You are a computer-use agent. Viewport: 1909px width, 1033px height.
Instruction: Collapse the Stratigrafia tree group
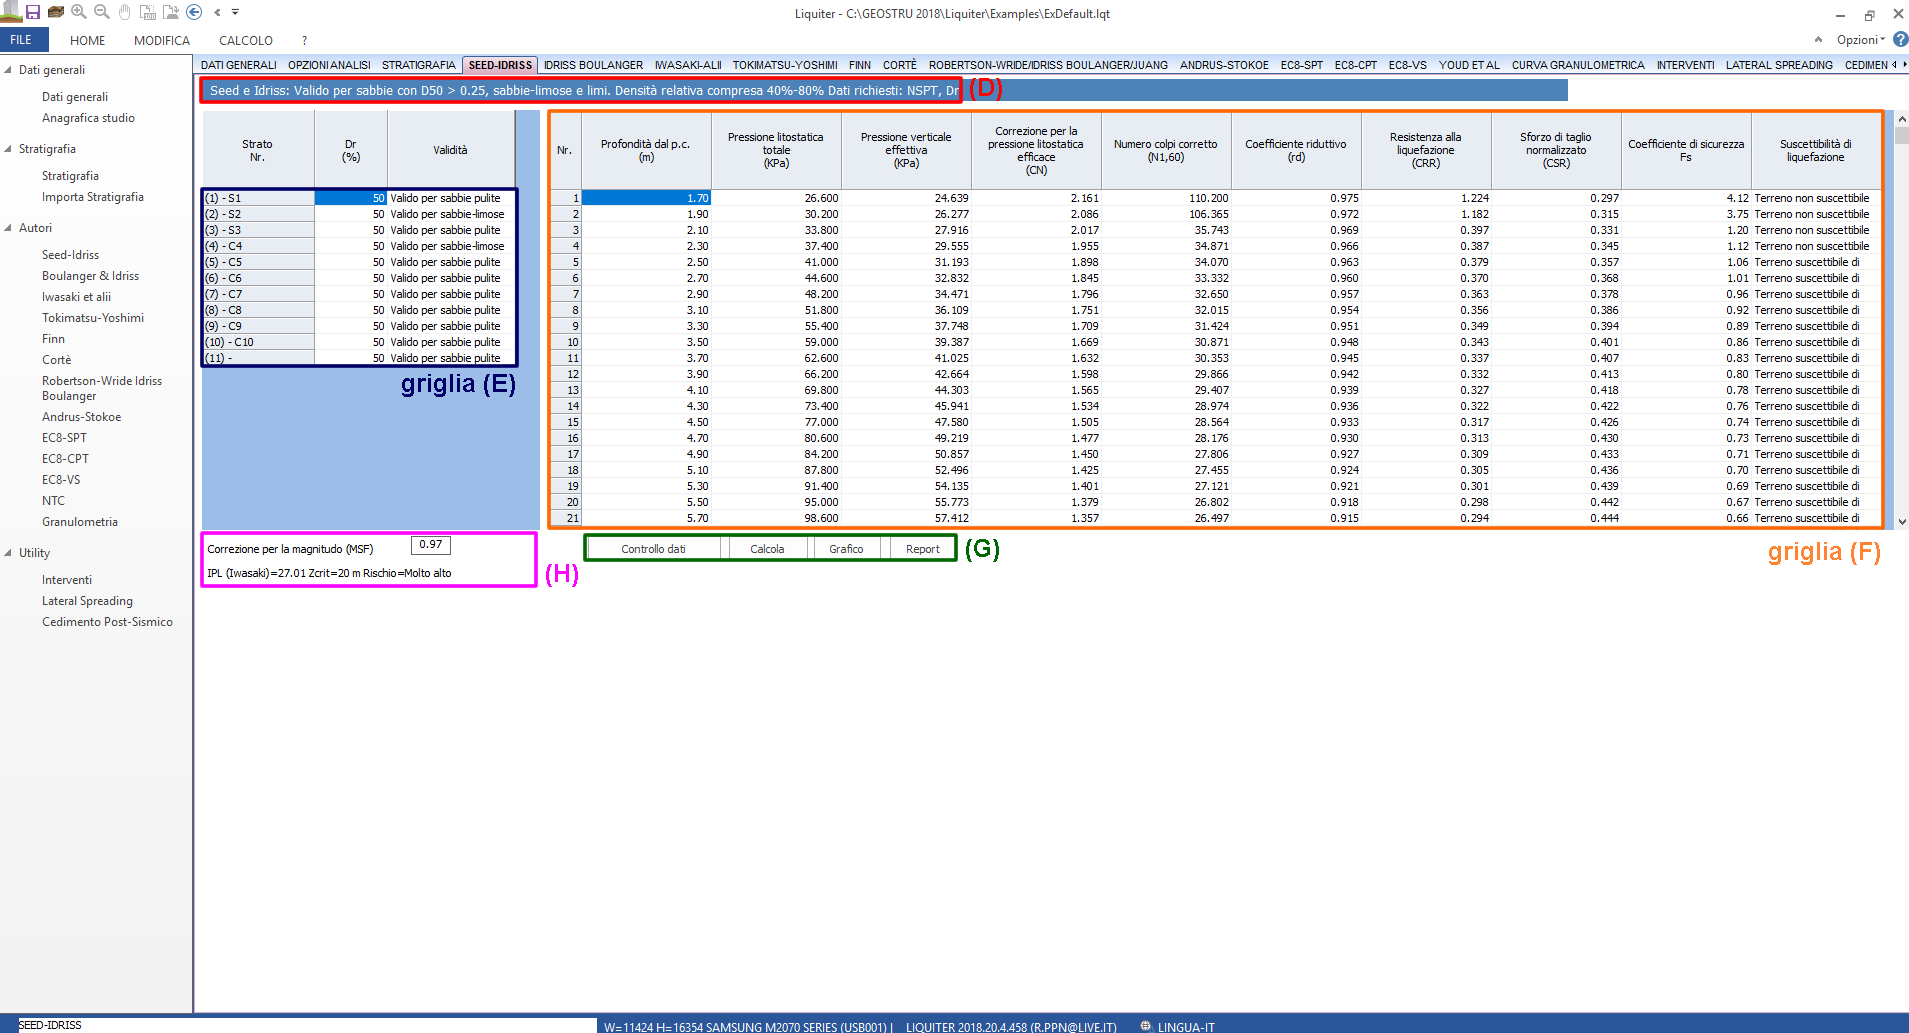point(8,149)
